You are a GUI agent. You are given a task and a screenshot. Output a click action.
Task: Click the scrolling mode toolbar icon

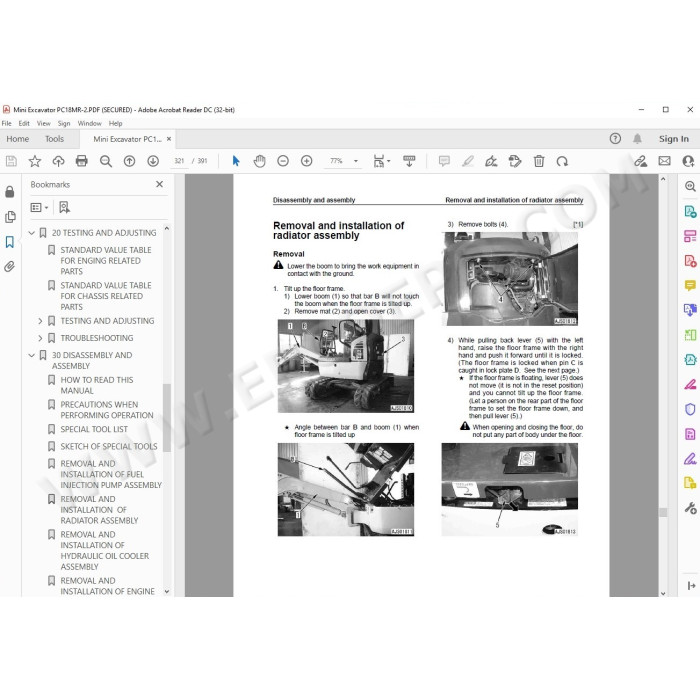point(409,161)
